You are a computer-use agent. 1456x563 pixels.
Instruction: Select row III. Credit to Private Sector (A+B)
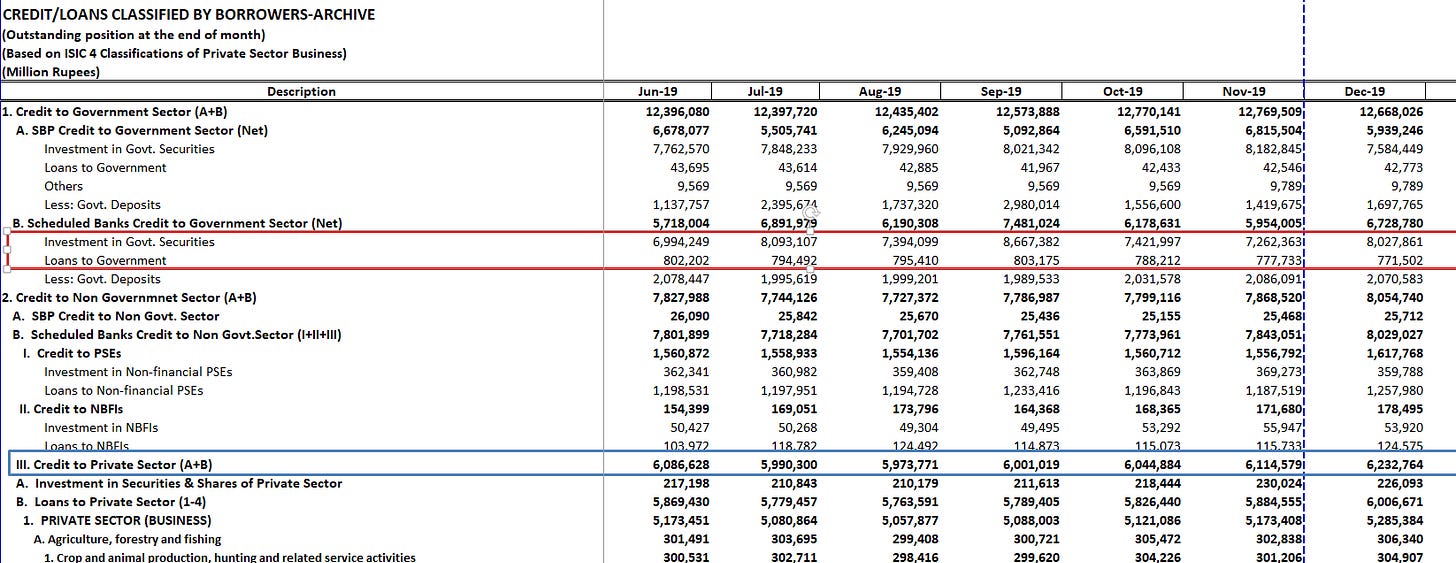point(114,465)
